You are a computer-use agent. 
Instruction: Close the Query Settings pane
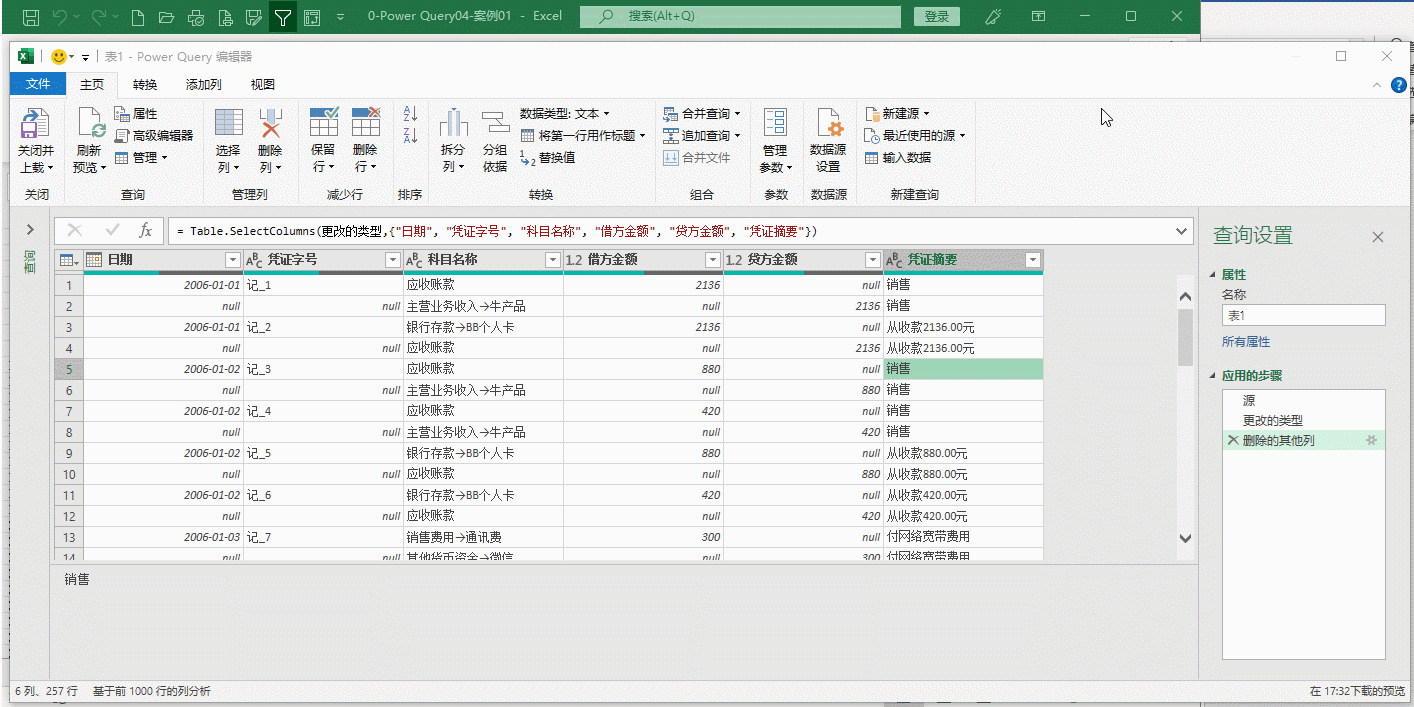1378,237
